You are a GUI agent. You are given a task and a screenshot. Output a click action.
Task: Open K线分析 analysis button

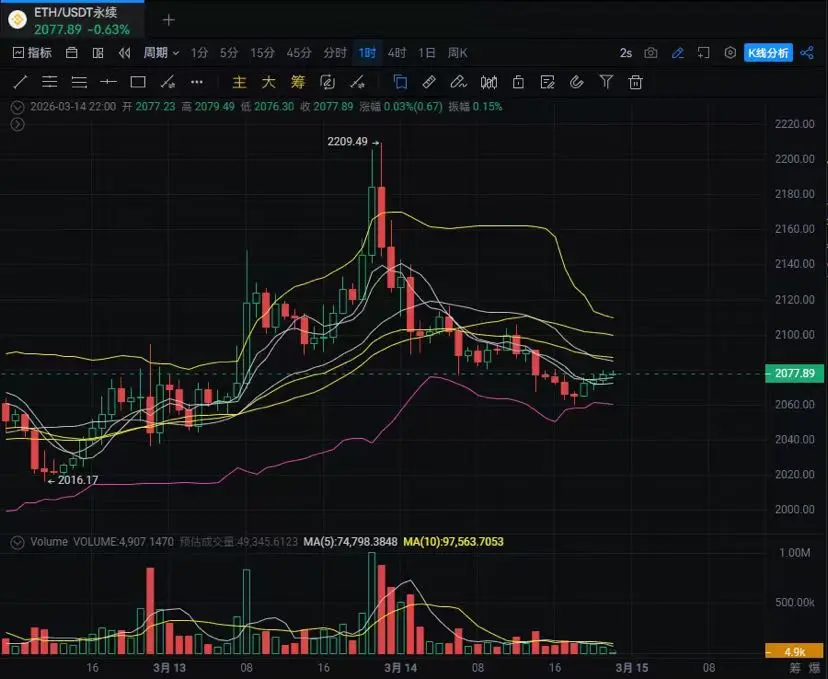point(768,53)
